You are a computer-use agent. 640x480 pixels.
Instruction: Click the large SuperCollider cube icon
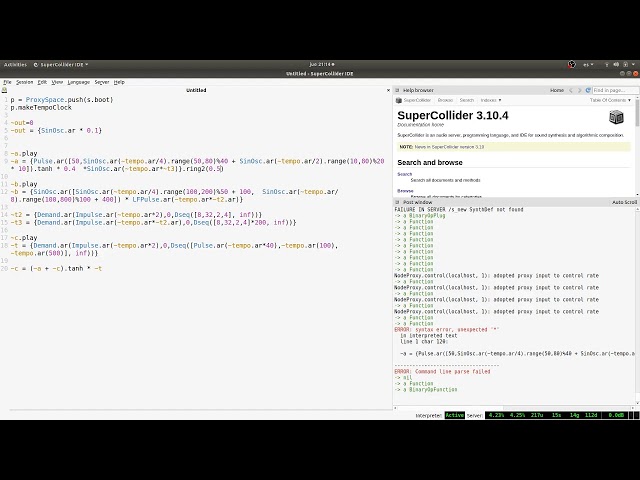pyautogui.click(x=616, y=117)
